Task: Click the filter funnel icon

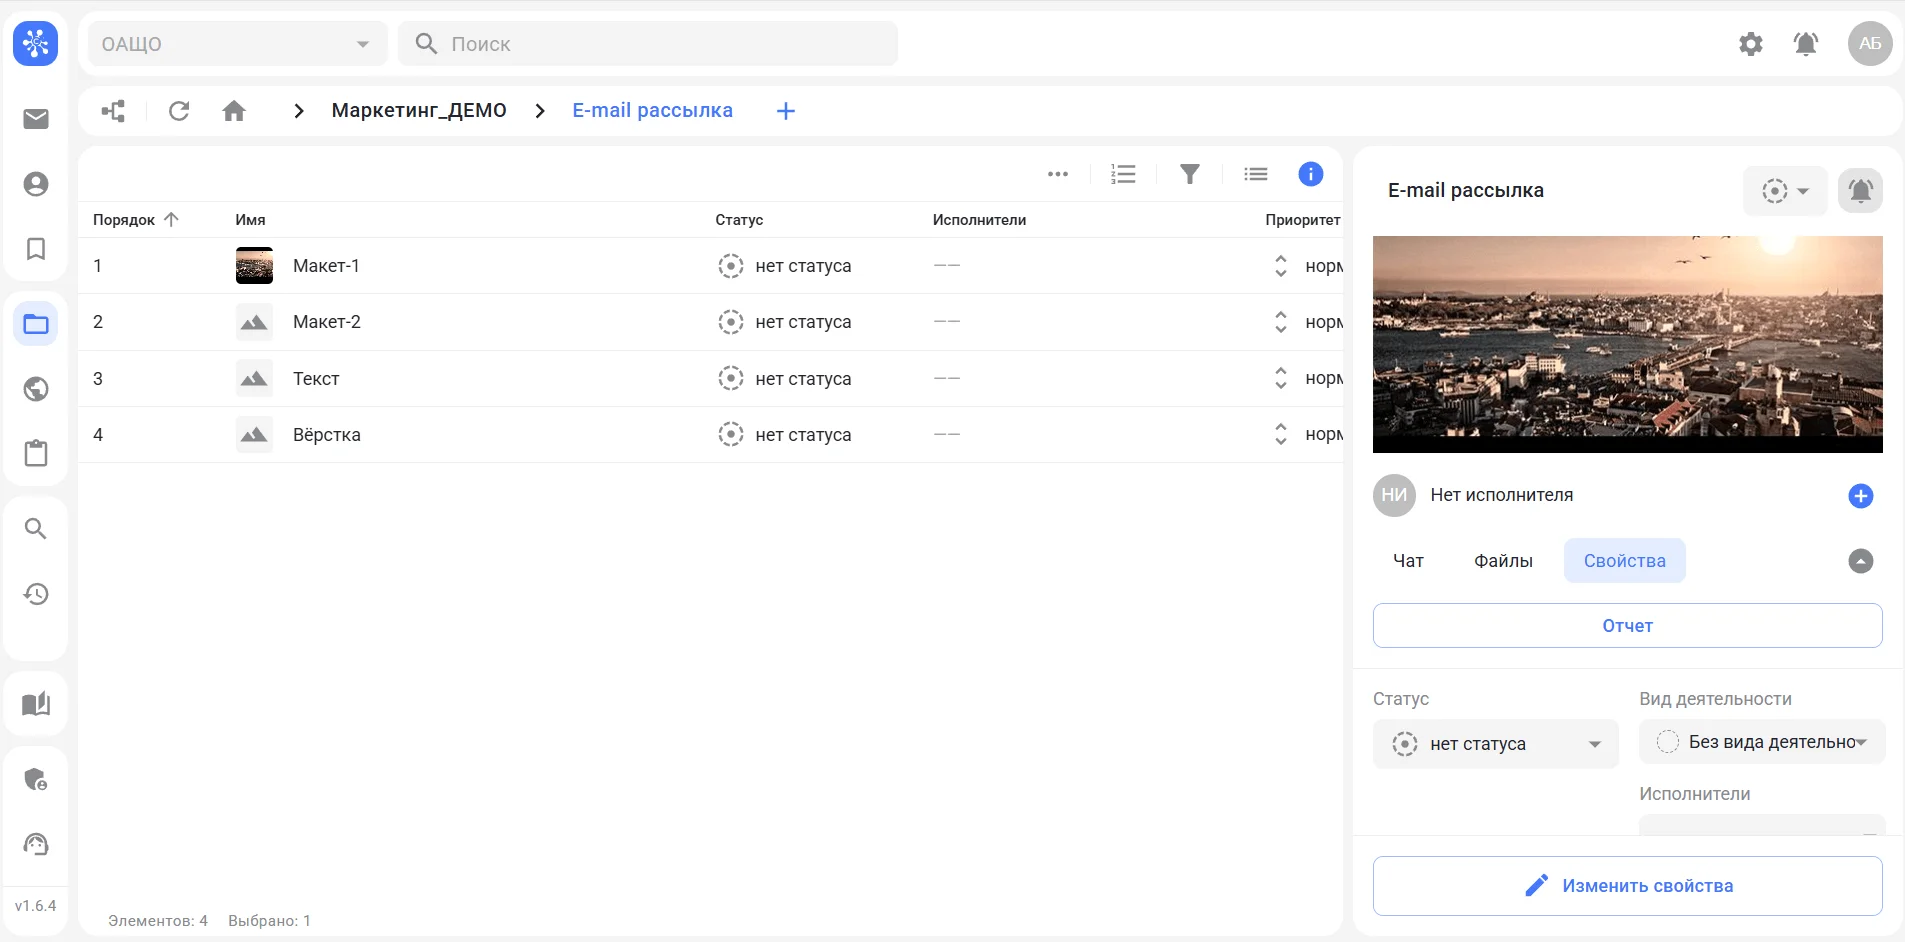Action: tap(1189, 174)
